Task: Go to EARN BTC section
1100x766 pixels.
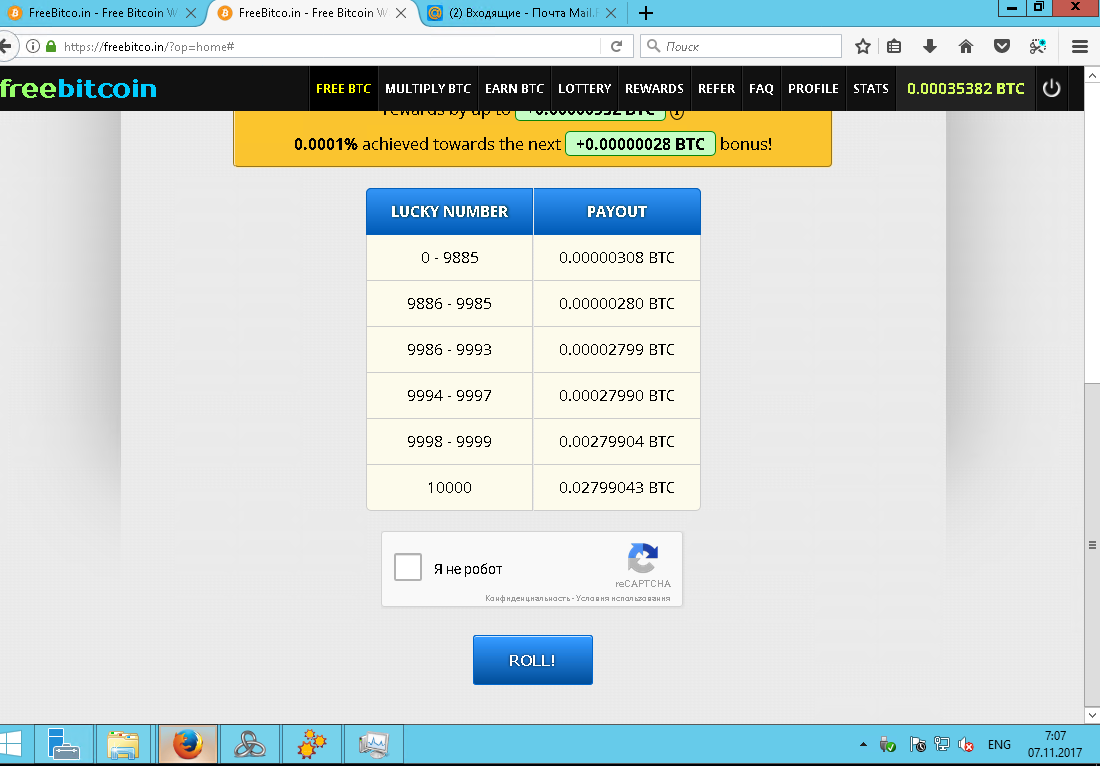Action: point(514,88)
